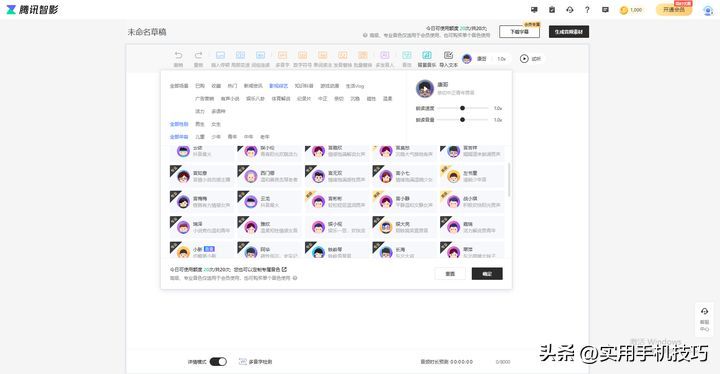Toggle the detail mode (详情模式) switch
This screenshot has width=720, height=374.
pyautogui.click(x=218, y=362)
